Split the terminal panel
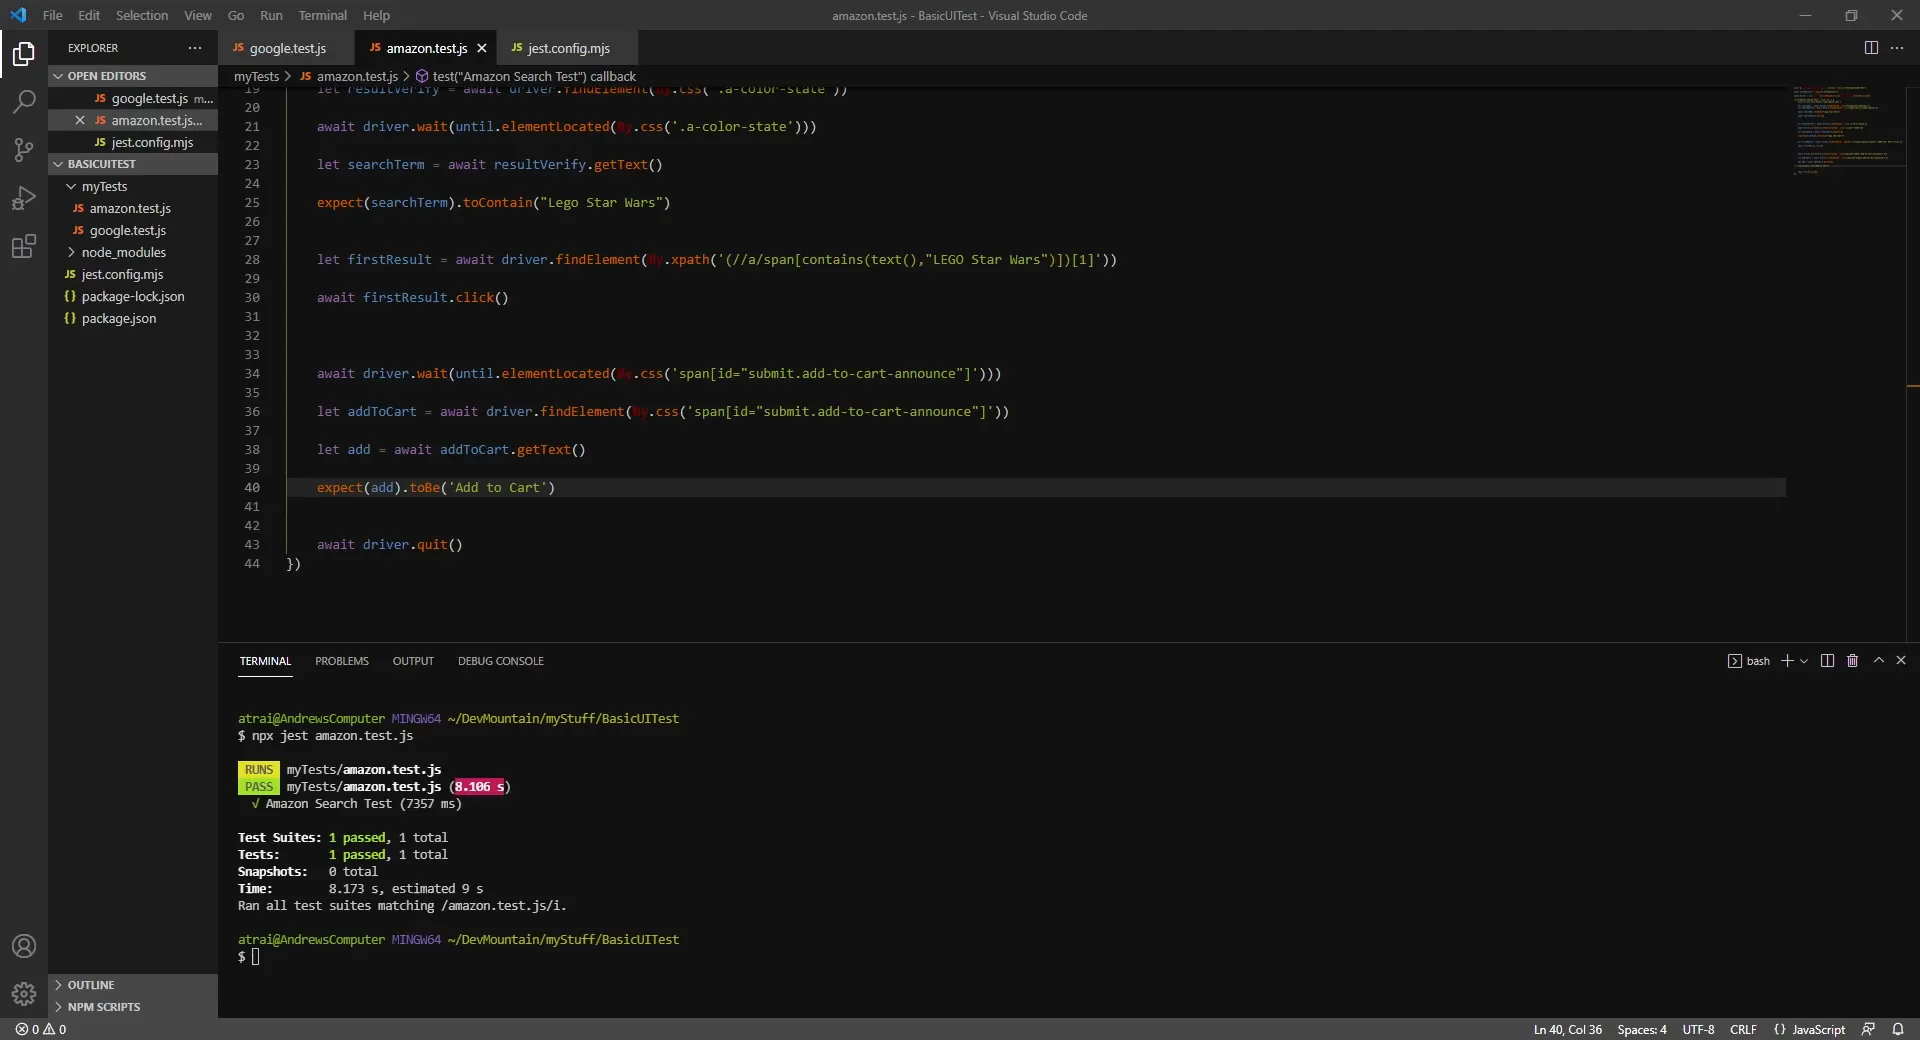The width and height of the screenshot is (1920, 1040). click(x=1828, y=661)
